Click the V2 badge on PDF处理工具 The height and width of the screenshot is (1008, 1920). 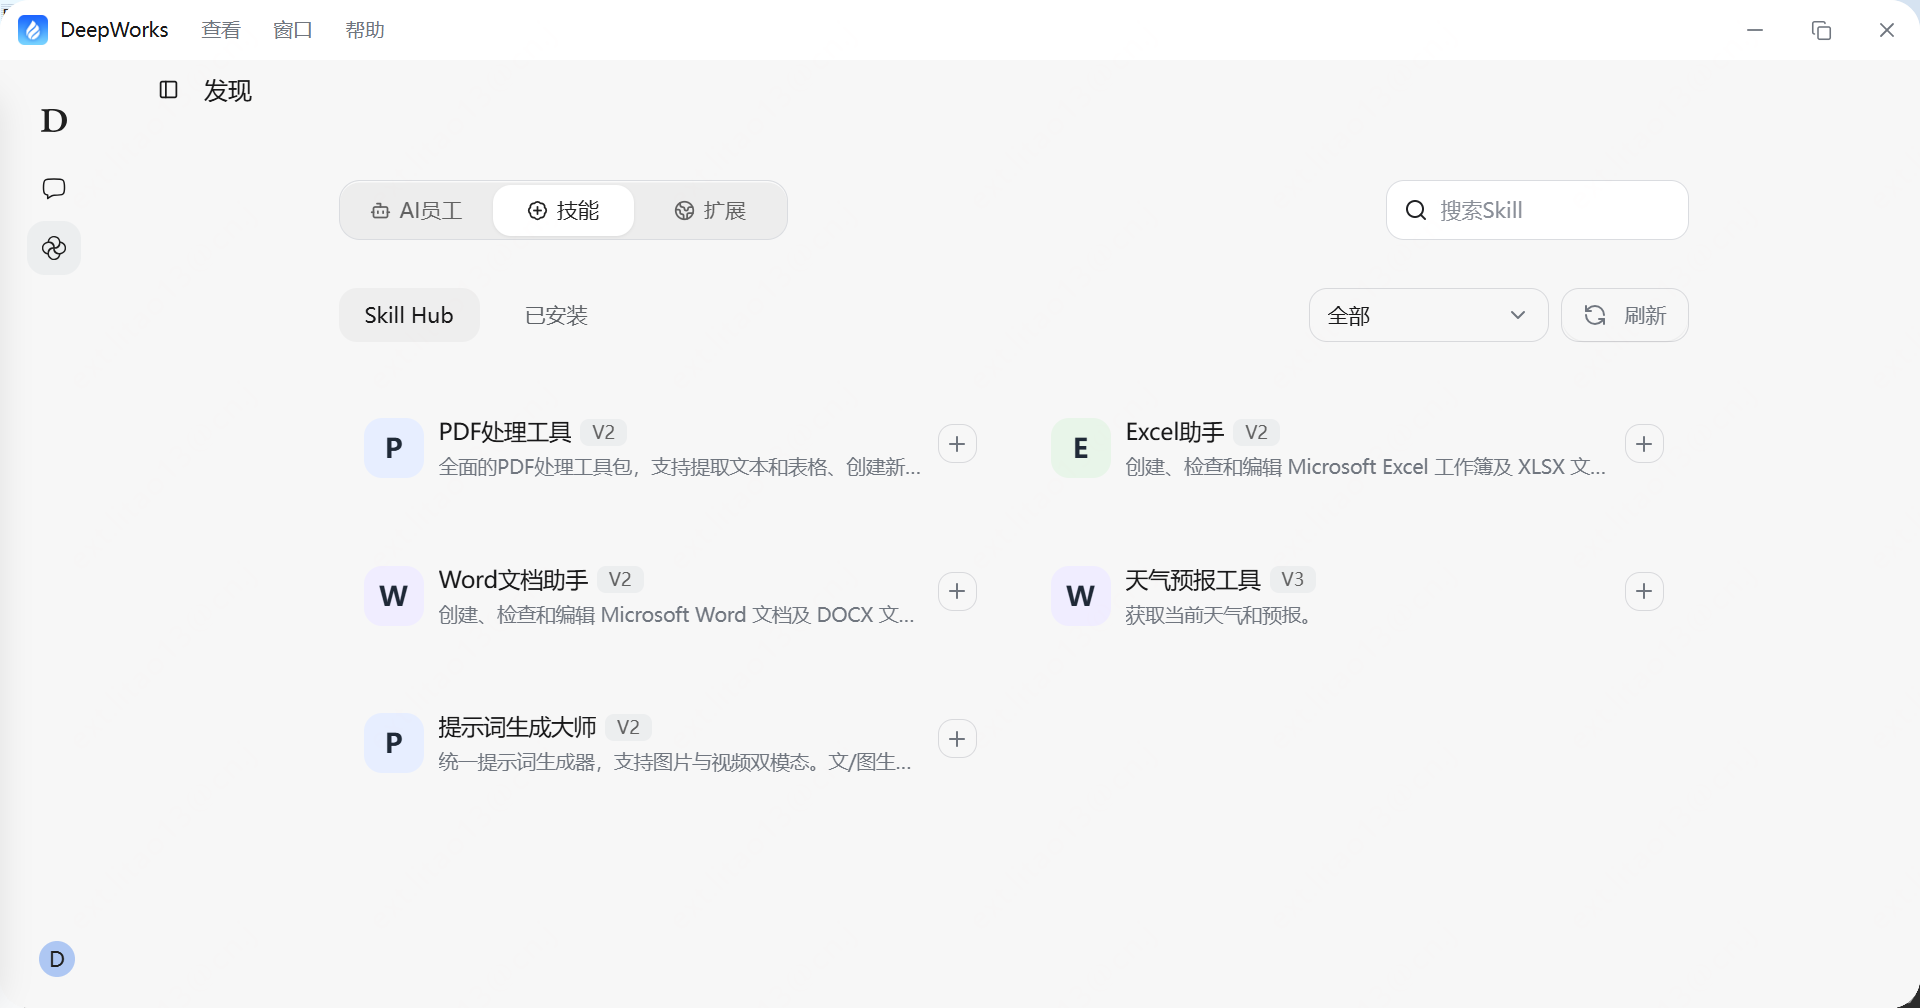tap(603, 432)
